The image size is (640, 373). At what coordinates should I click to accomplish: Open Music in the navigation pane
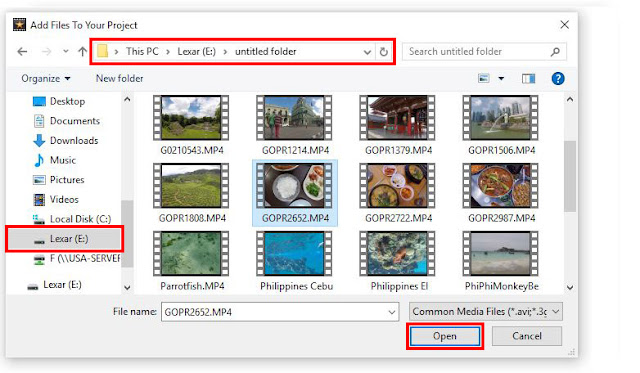point(55,160)
